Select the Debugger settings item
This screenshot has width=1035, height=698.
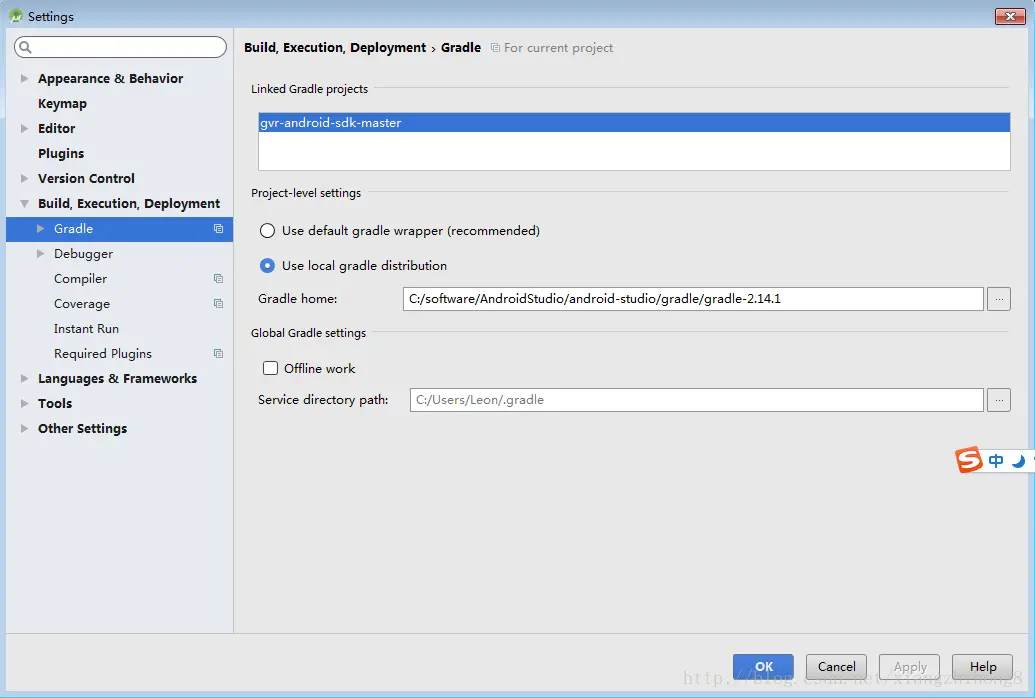click(x=83, y=254)
